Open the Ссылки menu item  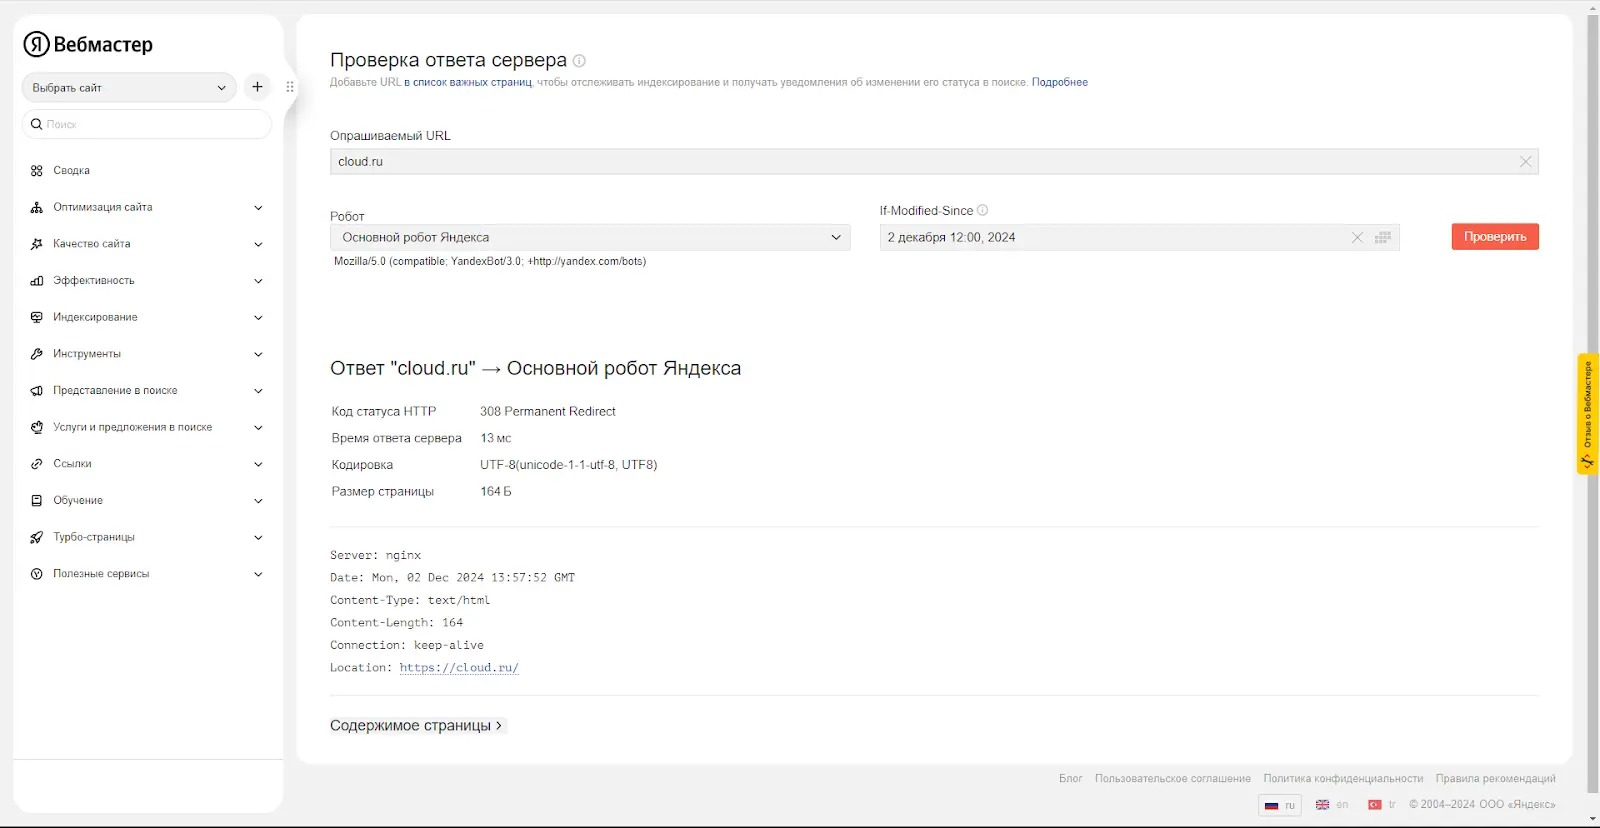72,464
